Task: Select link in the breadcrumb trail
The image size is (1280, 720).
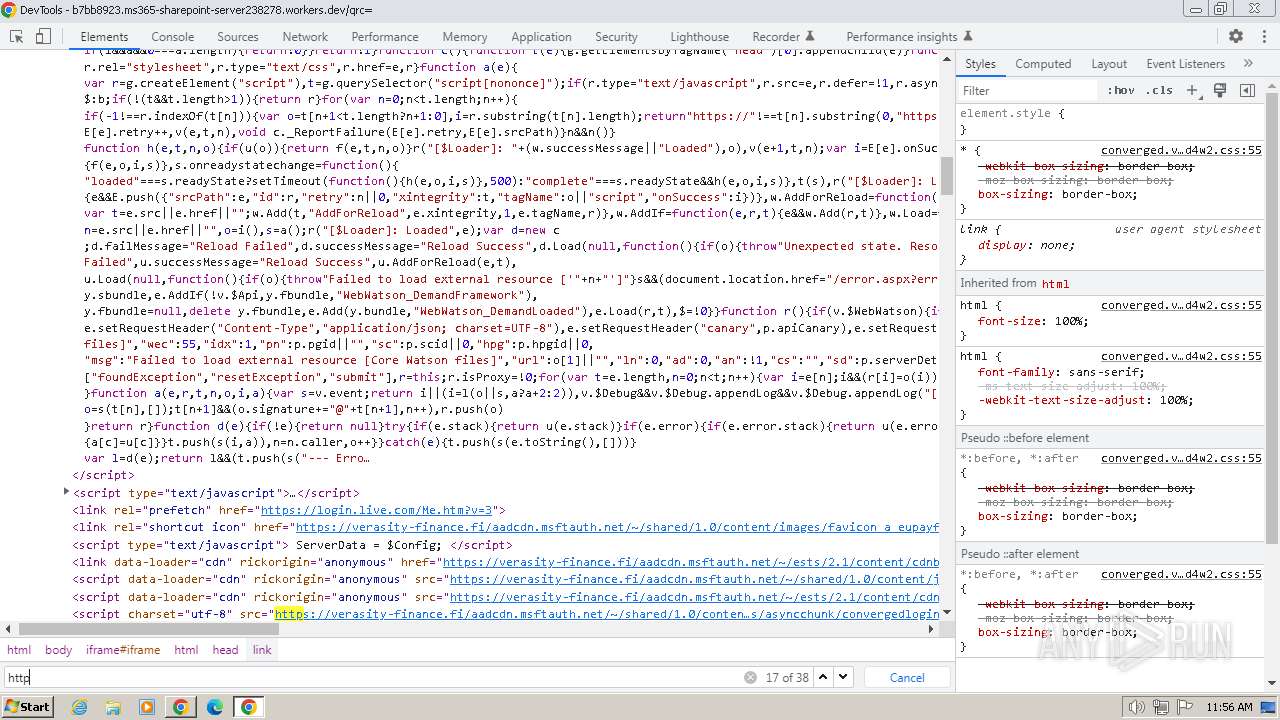Action: [x=262, y=650]
